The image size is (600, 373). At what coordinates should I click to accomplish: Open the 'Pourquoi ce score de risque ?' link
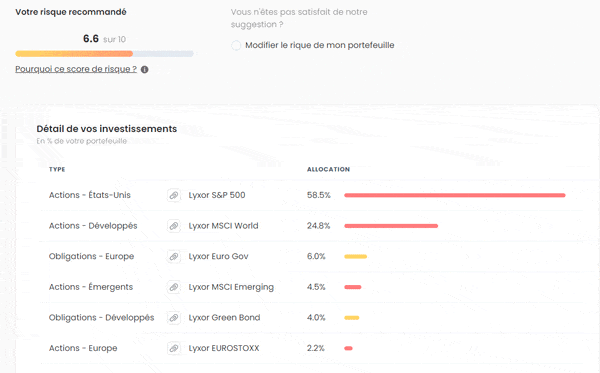click(x=76, y=69)
